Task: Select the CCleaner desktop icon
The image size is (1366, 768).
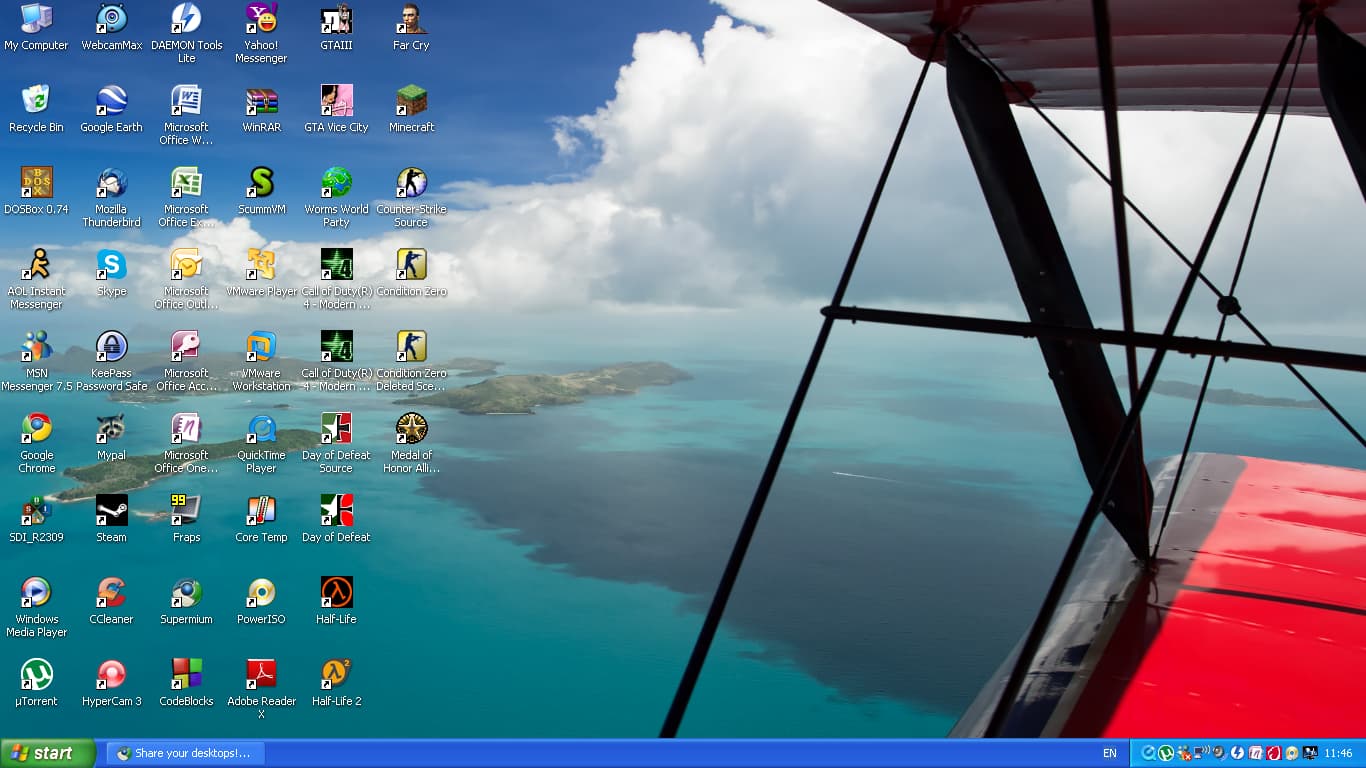Action: click(x=111, y=593)
